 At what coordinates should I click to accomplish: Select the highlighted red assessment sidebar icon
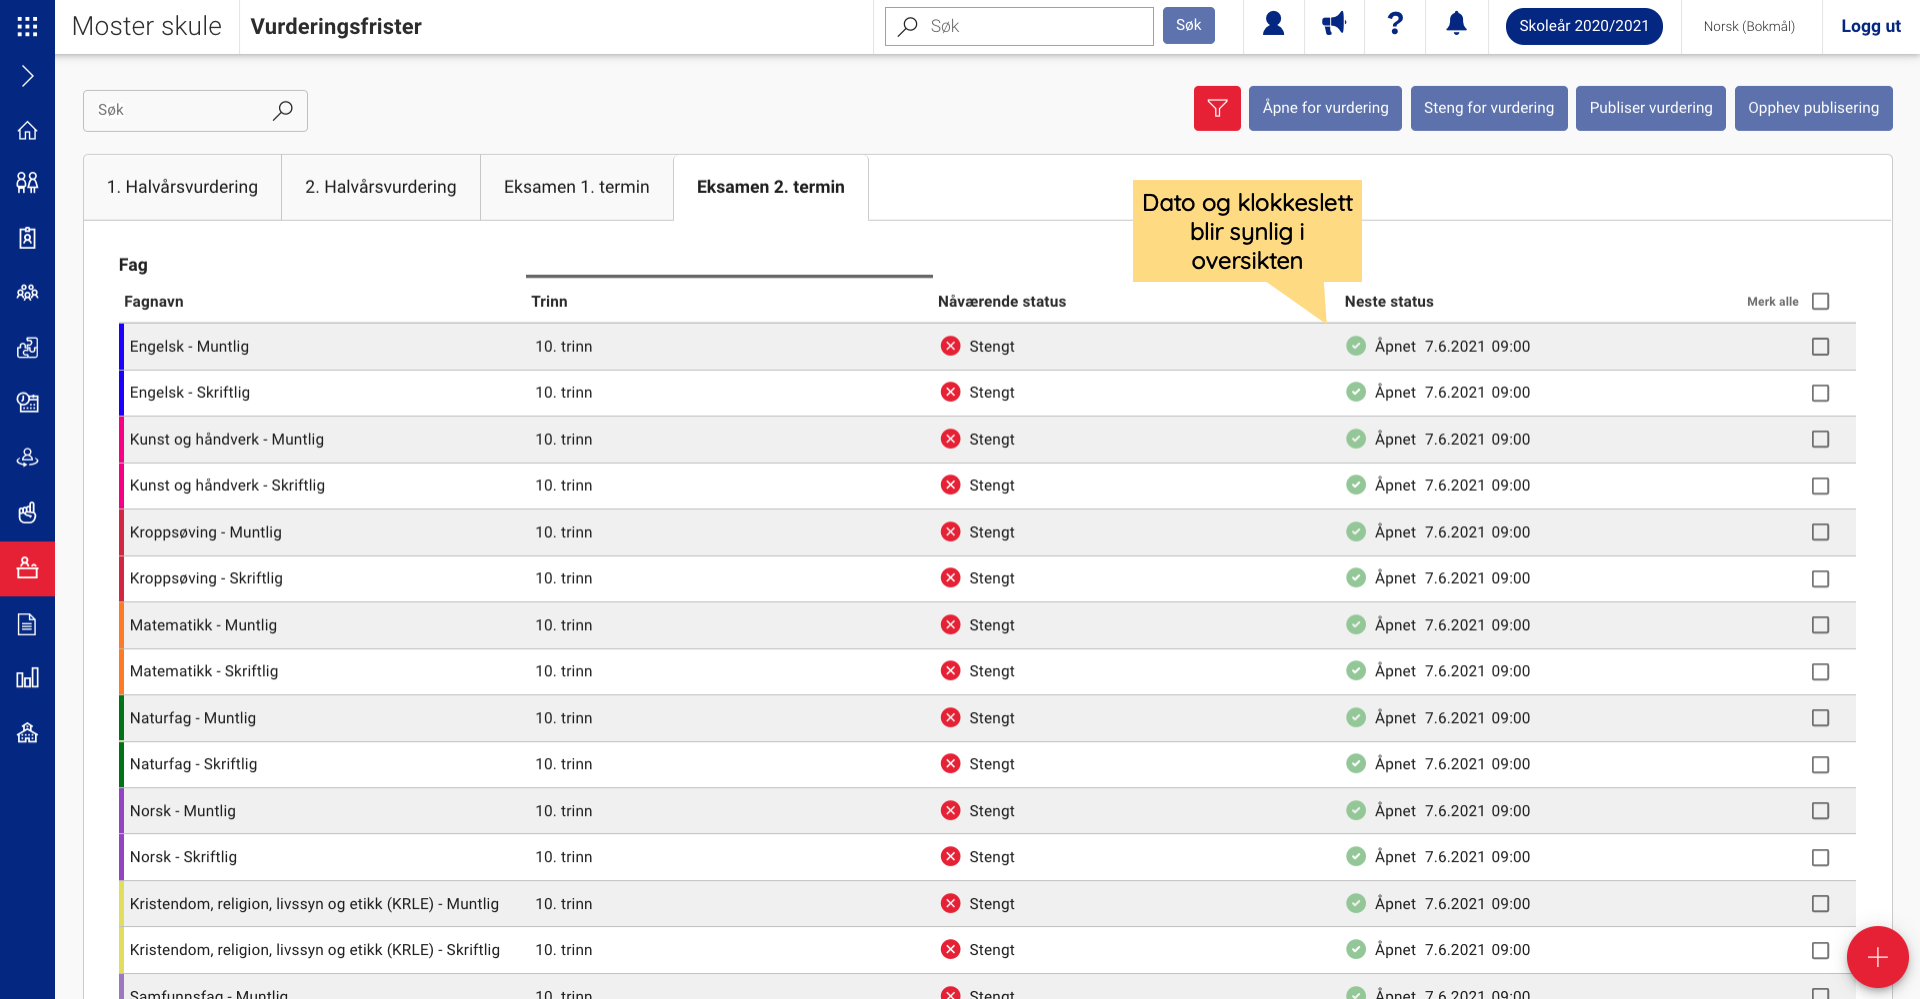27,568
